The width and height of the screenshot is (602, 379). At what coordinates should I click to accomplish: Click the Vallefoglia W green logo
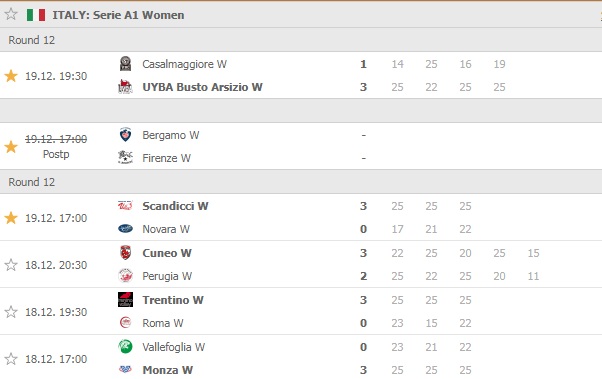coord(125,347)
